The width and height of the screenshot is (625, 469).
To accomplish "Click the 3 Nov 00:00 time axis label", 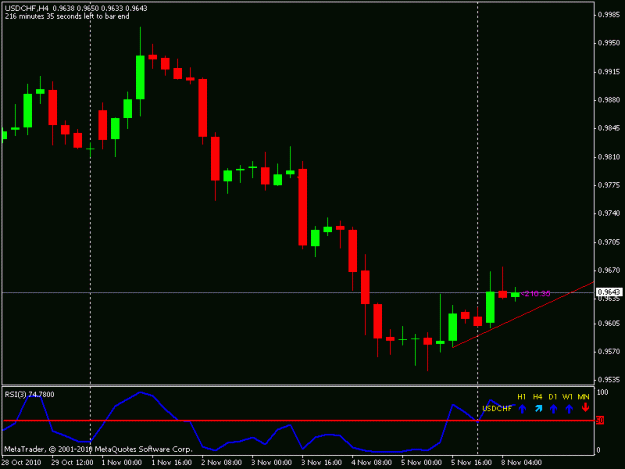I will pos(271,462).
